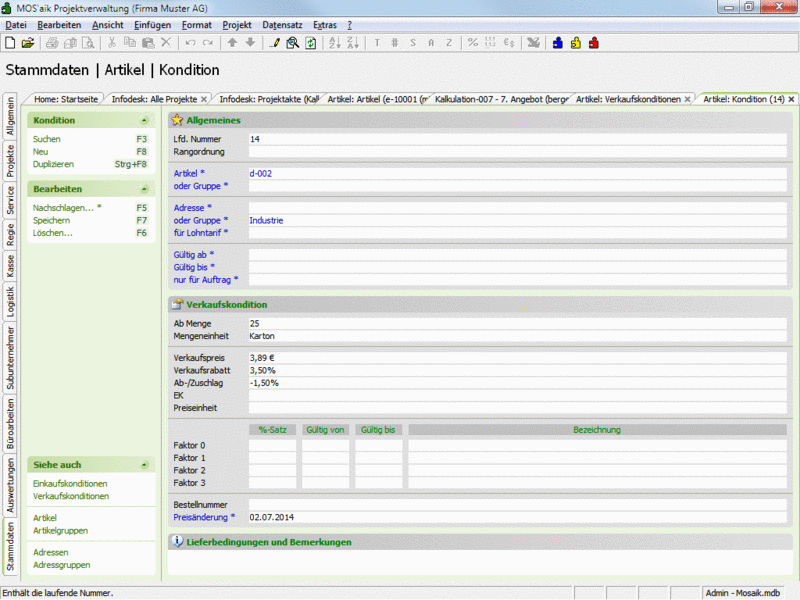The image size is (800, 600).
Task: Click Duplizieren in the Kondition panel
Action: 53,164
